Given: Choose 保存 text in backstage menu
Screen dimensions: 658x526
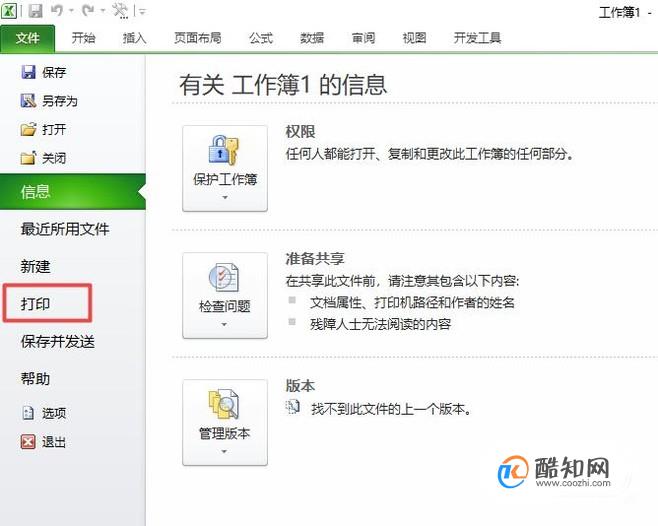Looking at the screenshot, I should 54,72.
